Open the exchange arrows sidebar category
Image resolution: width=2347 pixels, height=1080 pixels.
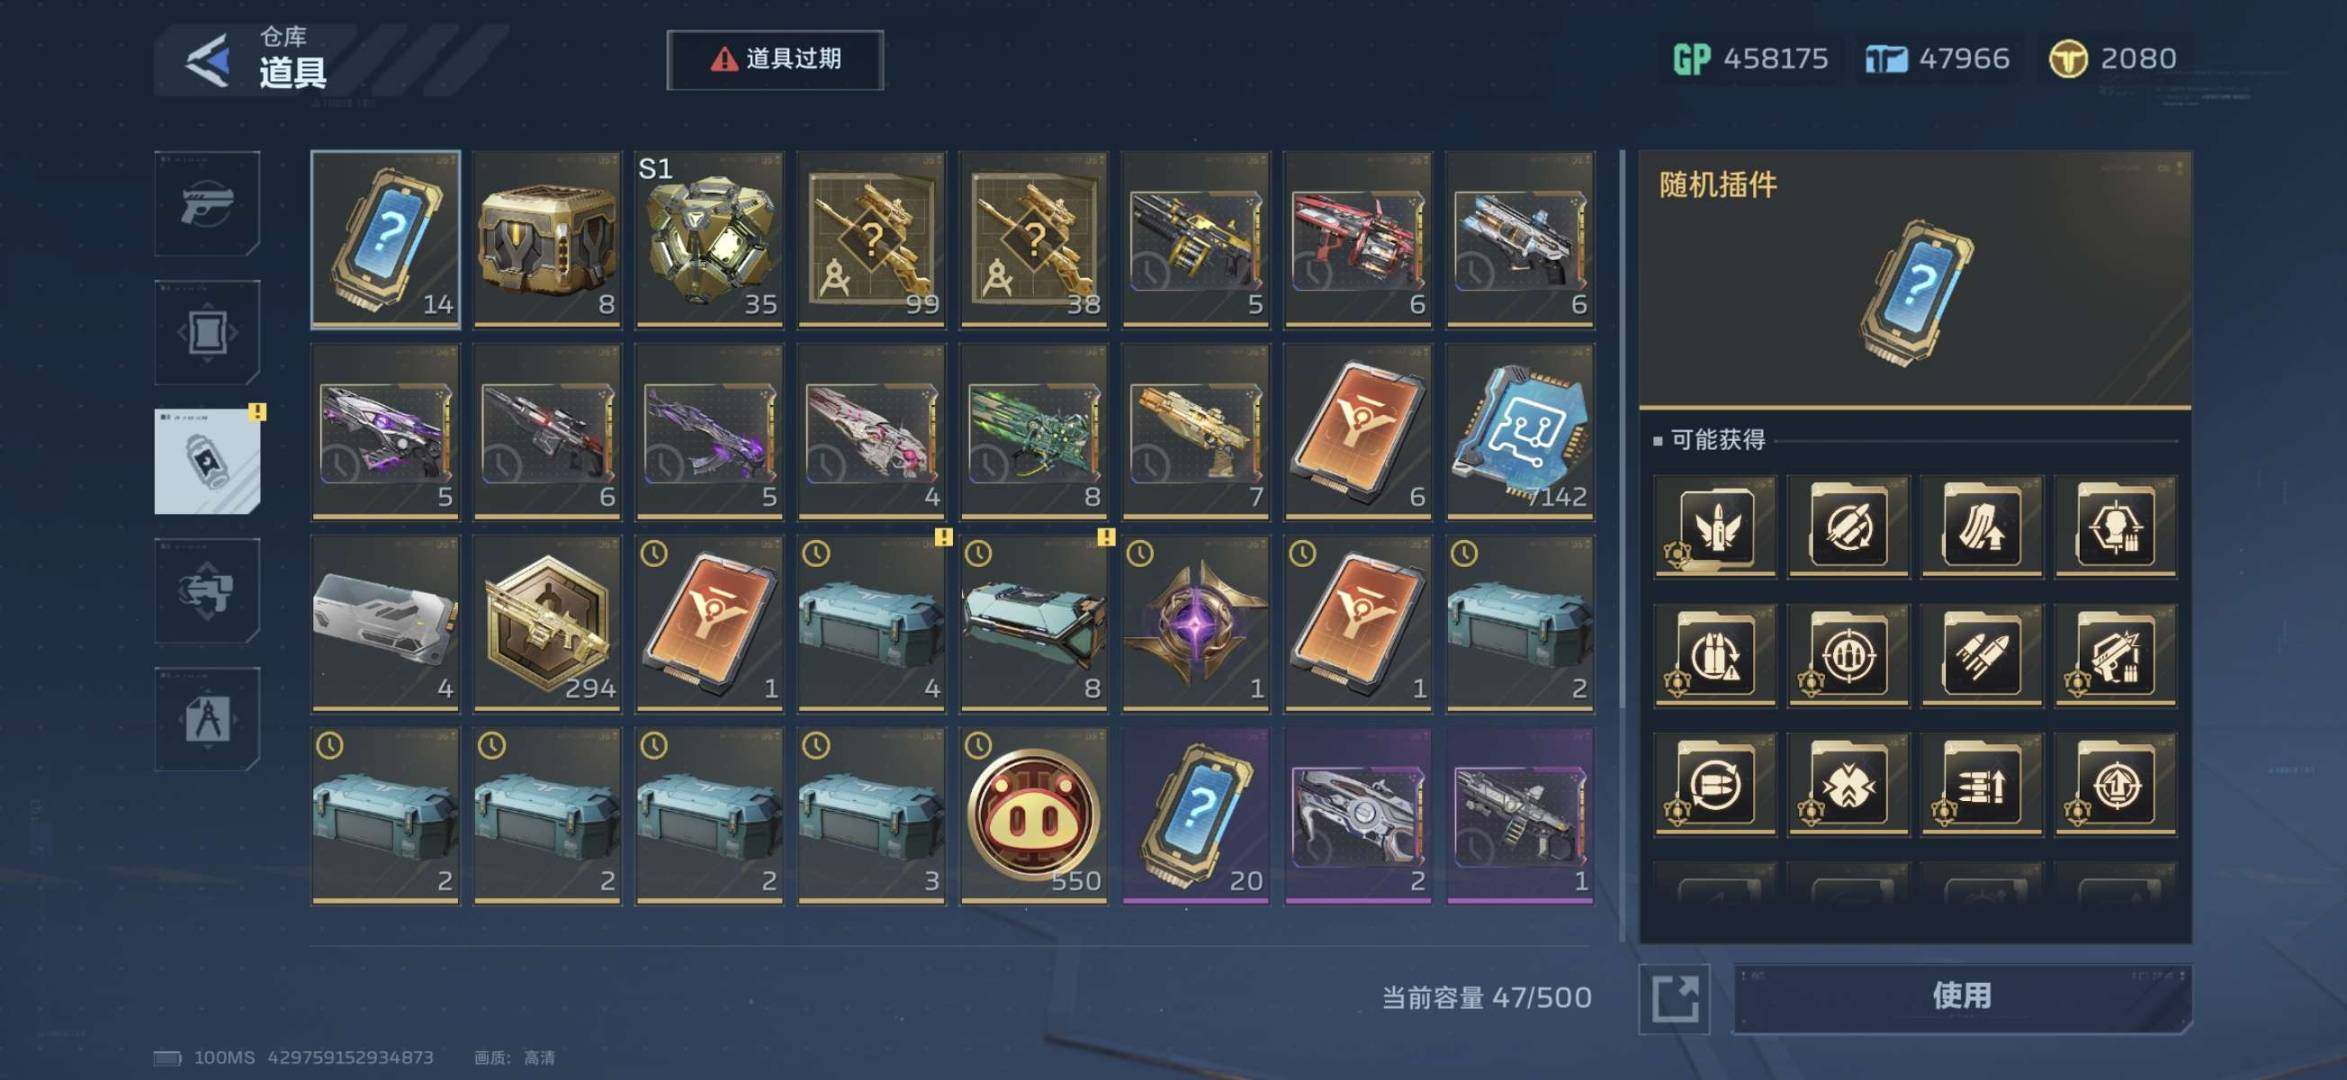click(x=207, y=590)
